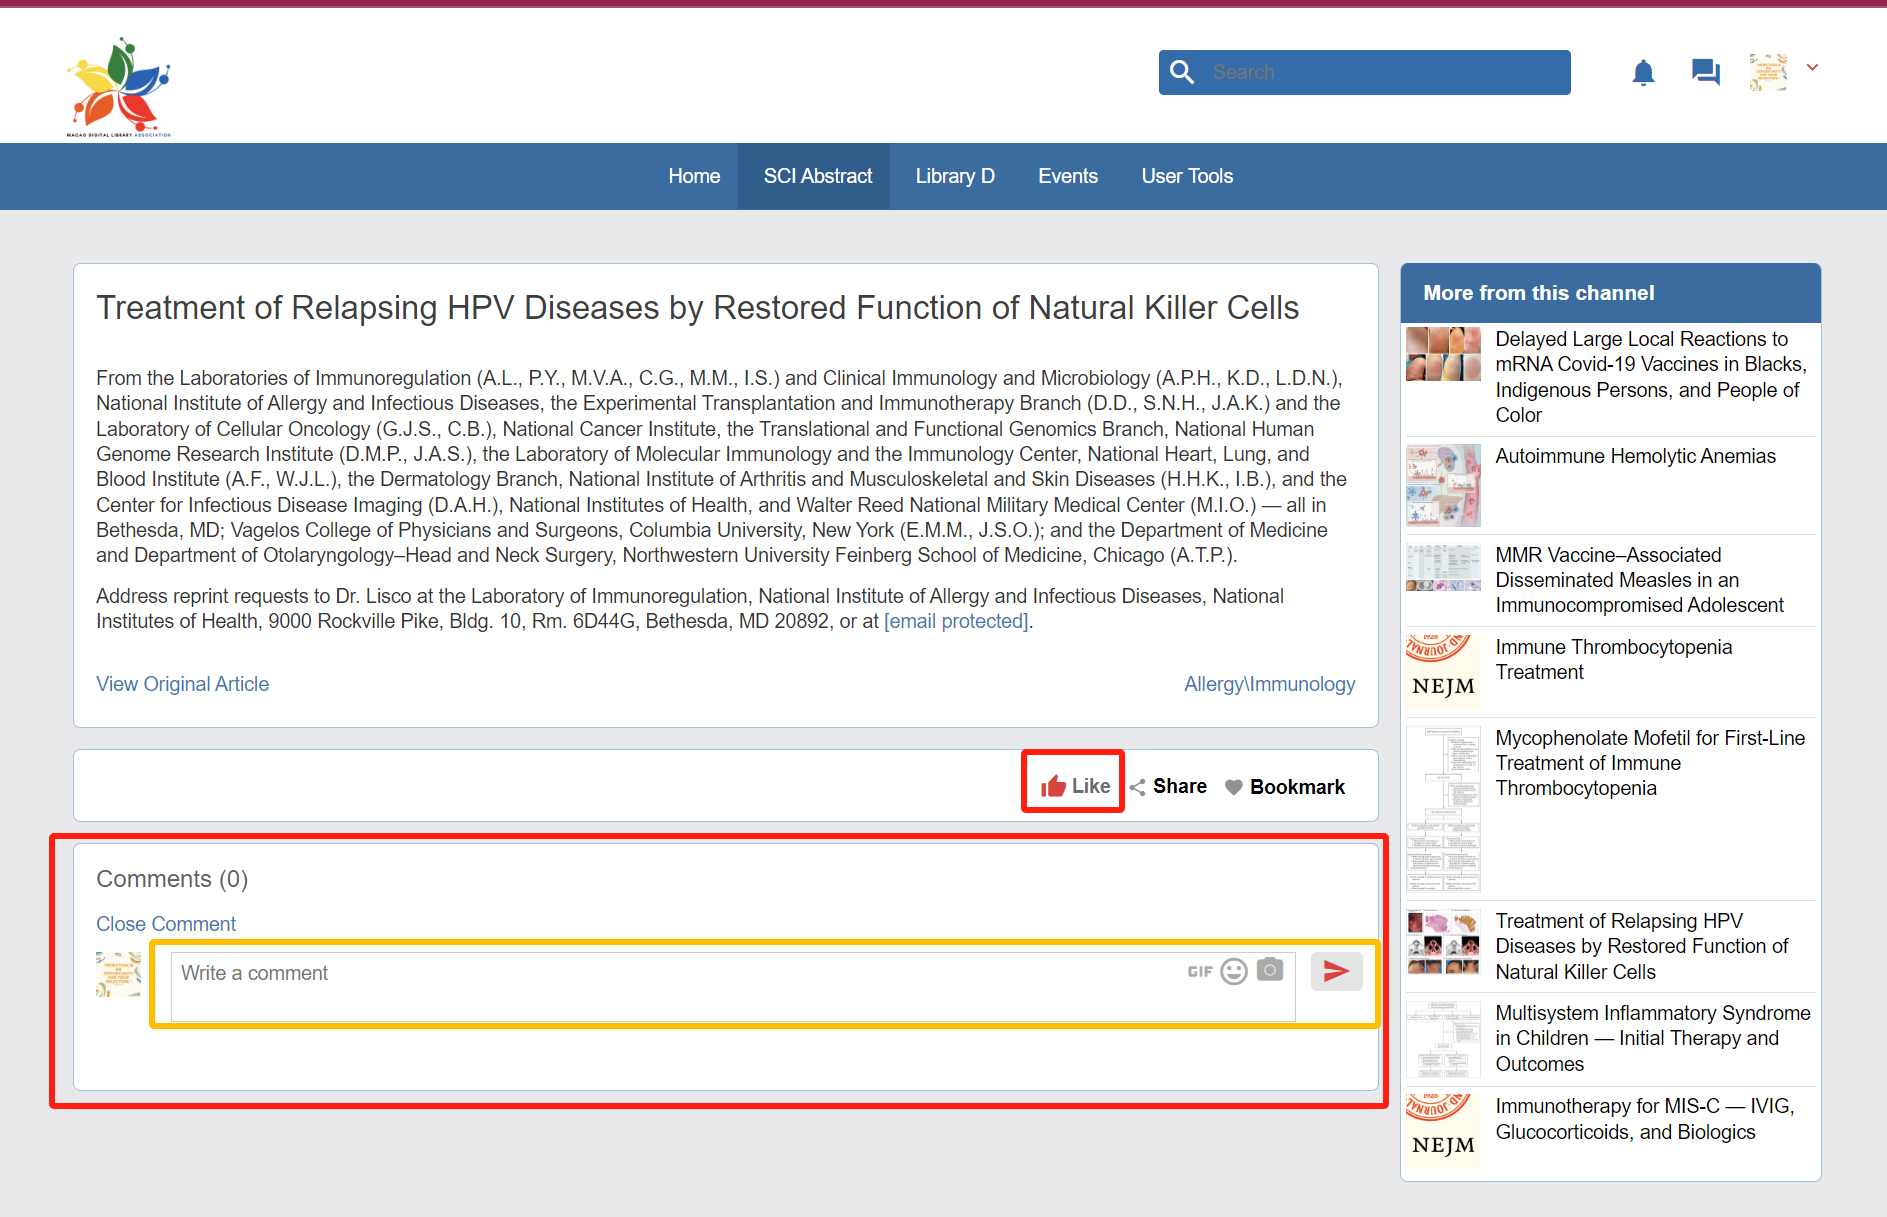Attach a photo using camera icon

tap(1270, 970)
